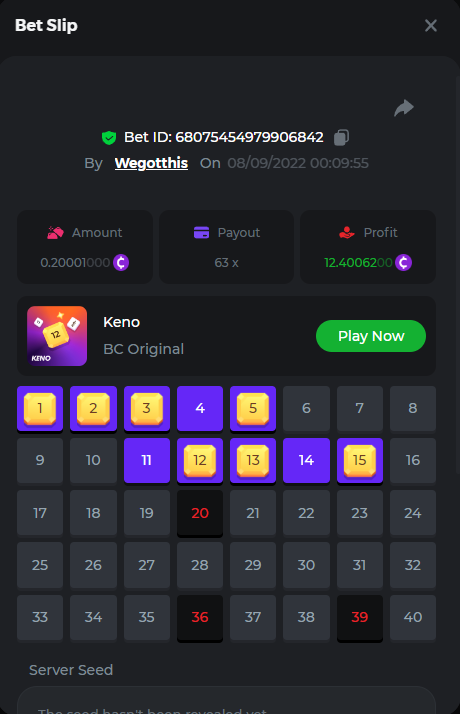Click the green verified shield icon
The width and height of the screenshot is (460, 714).
click(x=109, y=137)
